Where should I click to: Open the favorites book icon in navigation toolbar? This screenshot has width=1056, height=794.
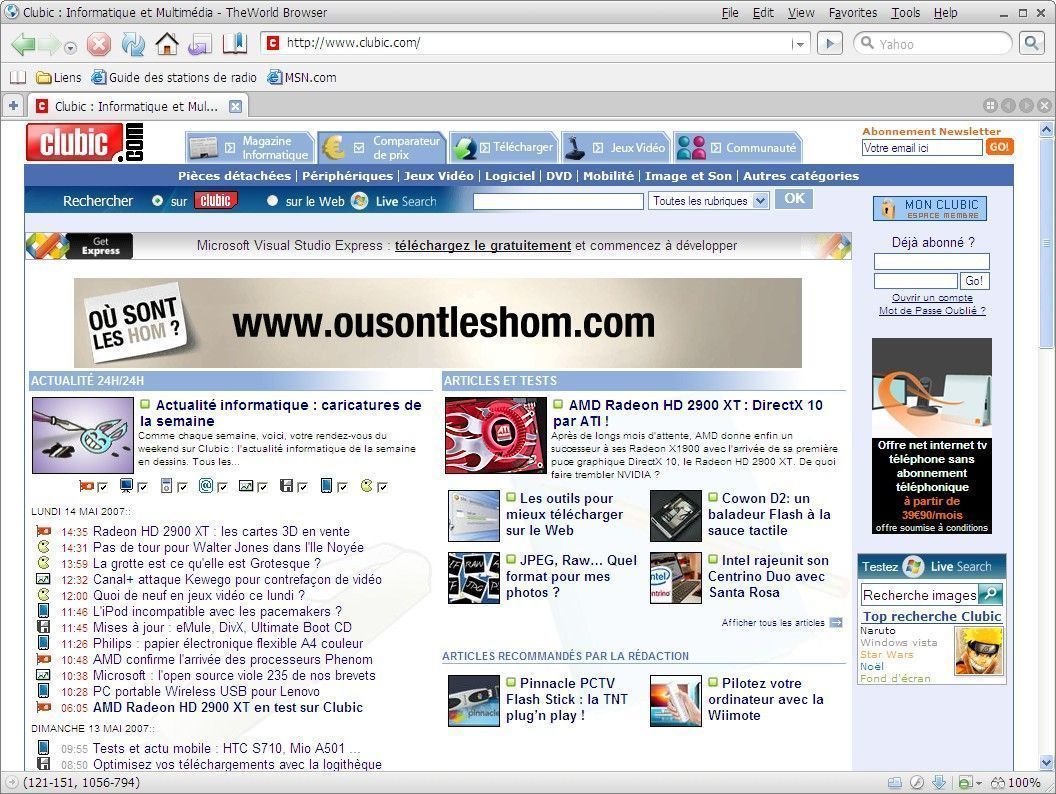235,44
